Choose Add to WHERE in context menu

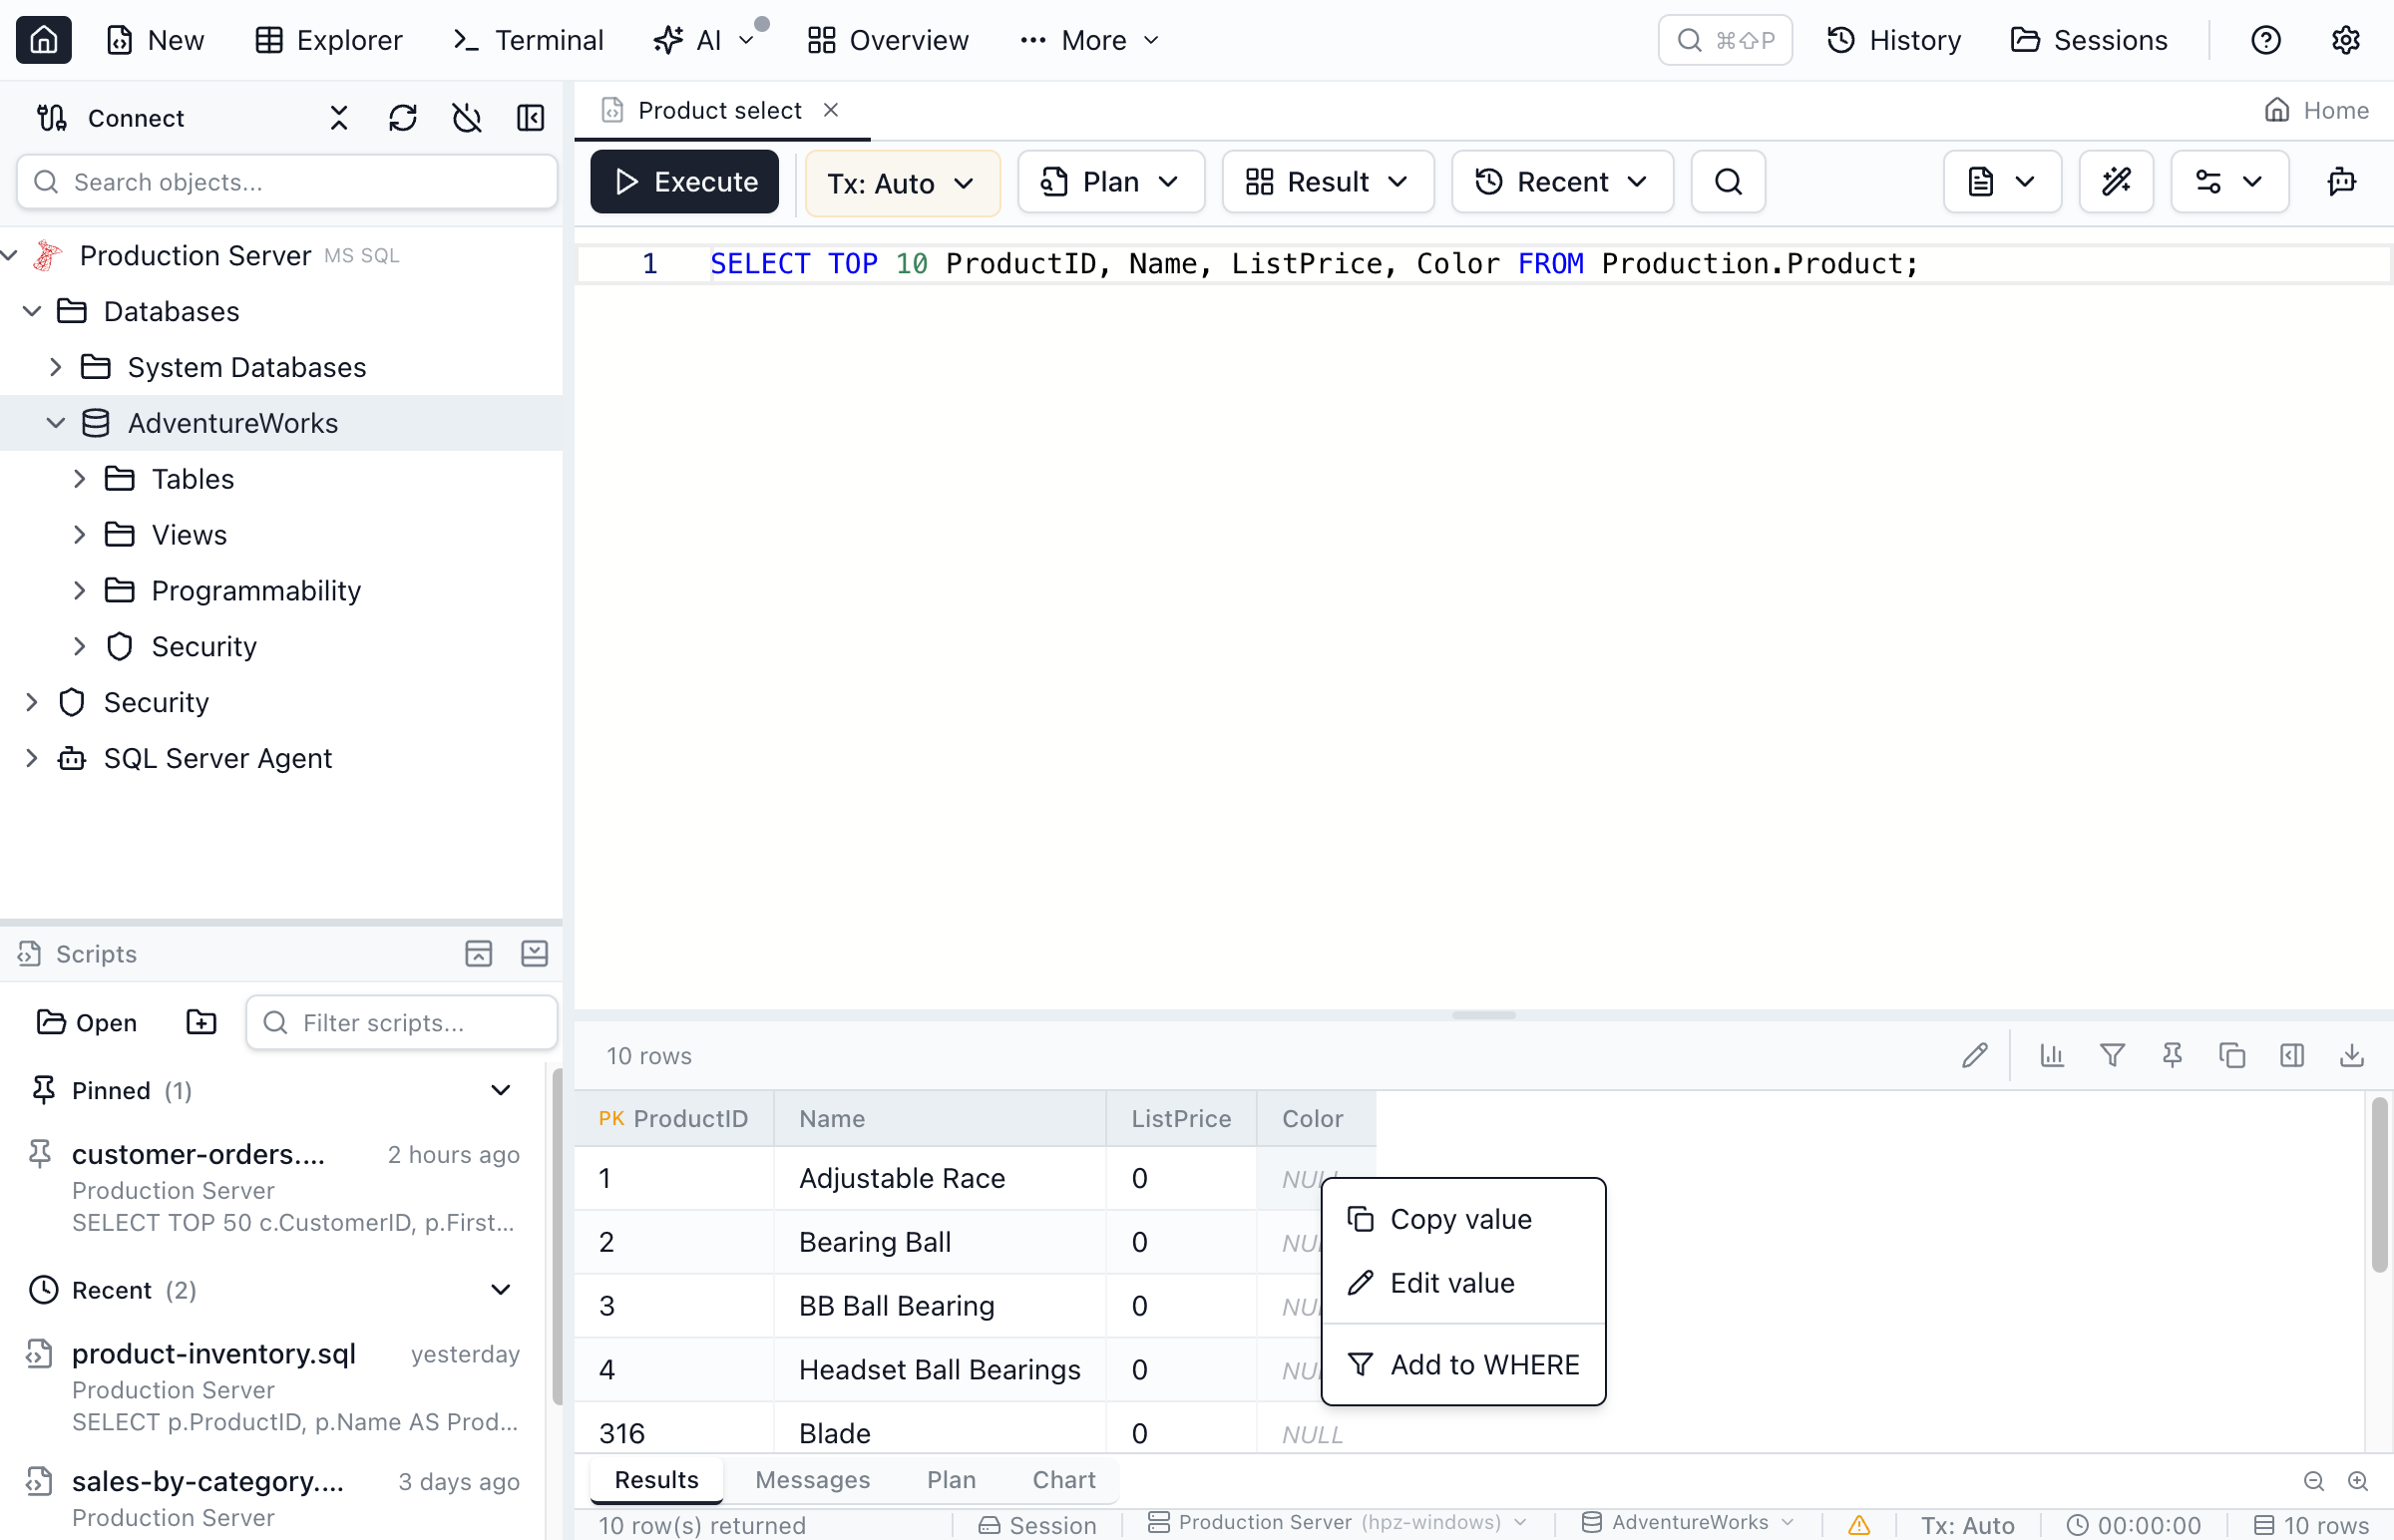coord(1463,1365)
